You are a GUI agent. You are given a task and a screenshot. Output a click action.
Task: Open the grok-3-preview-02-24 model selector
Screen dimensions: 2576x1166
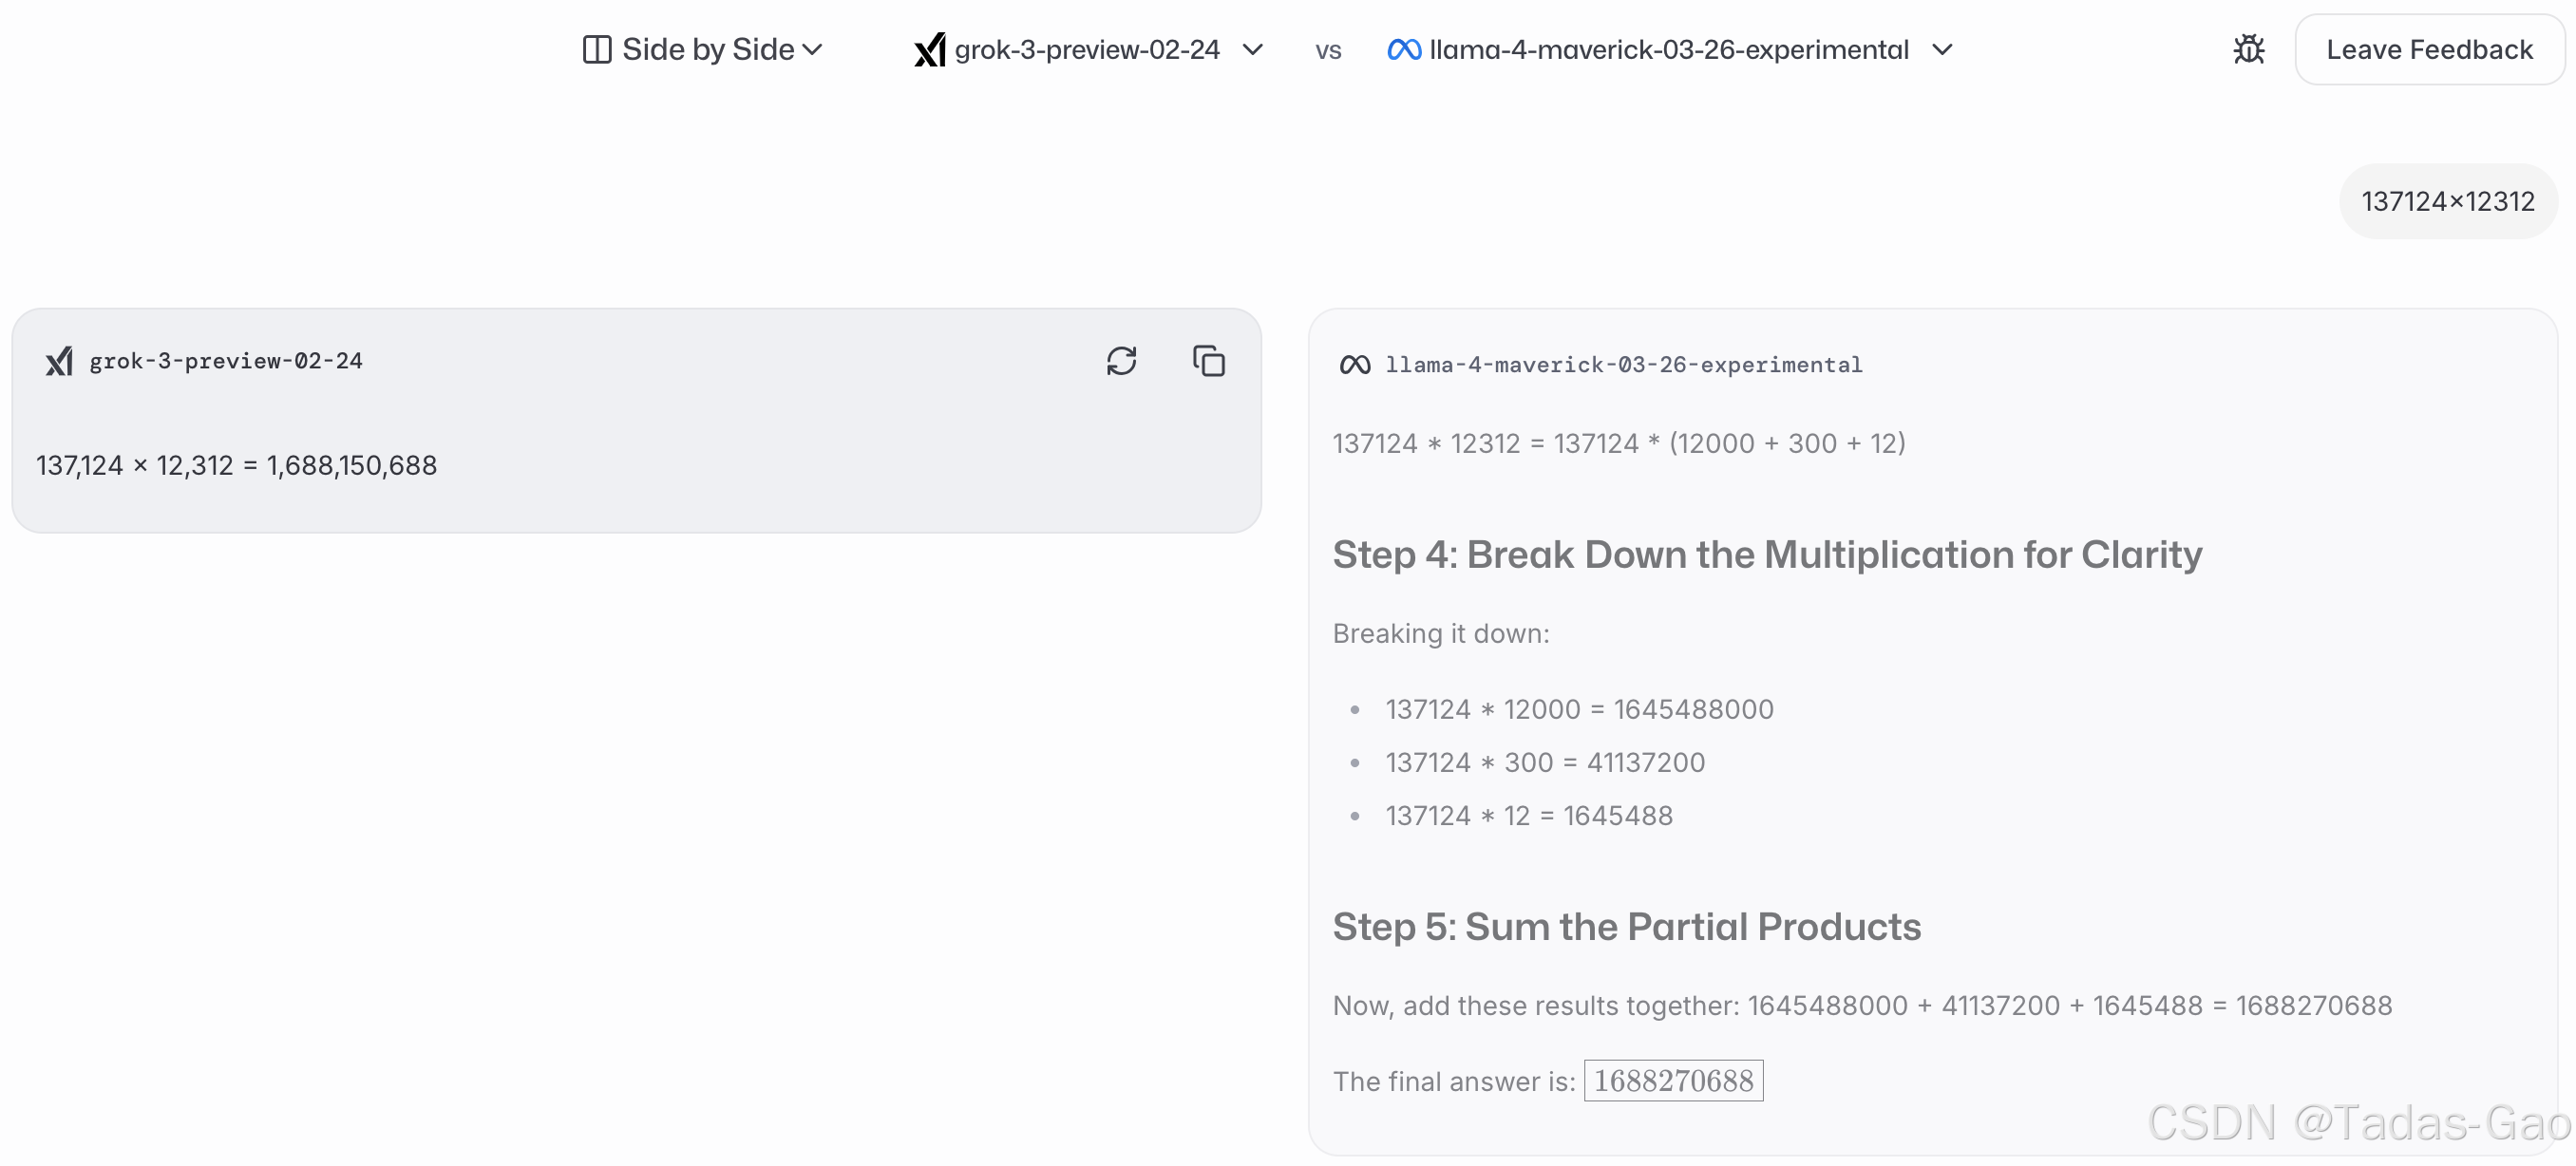(x=1089, y=49)
